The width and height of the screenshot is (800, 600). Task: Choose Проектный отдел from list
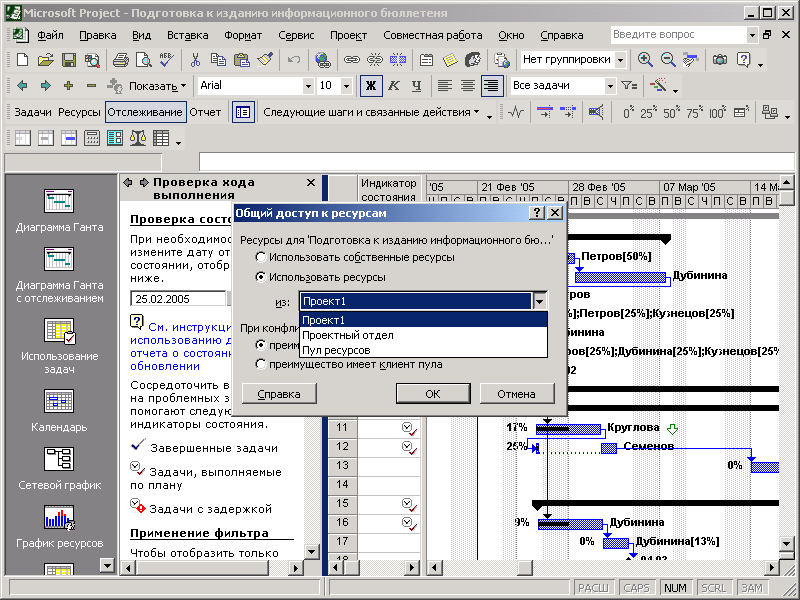click(x=423, y=335)
